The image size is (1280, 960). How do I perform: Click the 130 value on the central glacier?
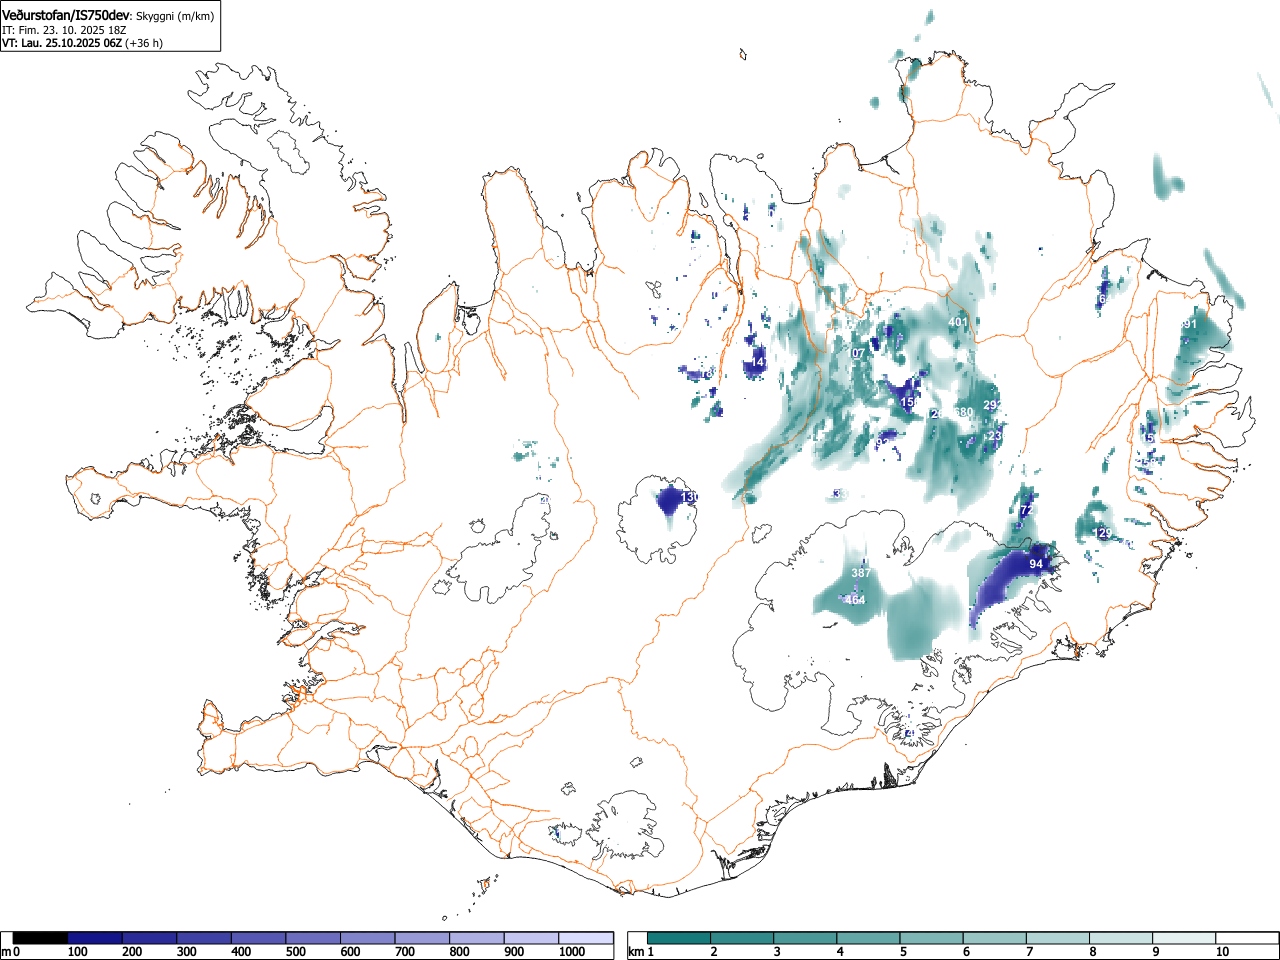coord(690,497)
